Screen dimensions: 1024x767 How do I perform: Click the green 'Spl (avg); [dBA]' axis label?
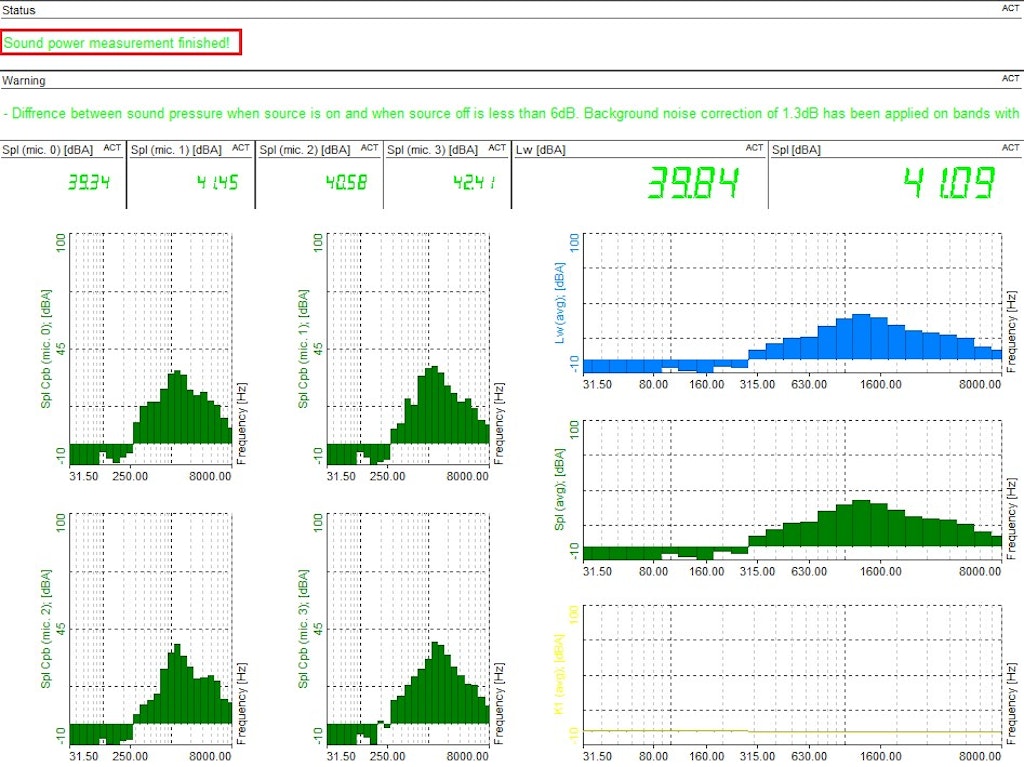[560, 489]
